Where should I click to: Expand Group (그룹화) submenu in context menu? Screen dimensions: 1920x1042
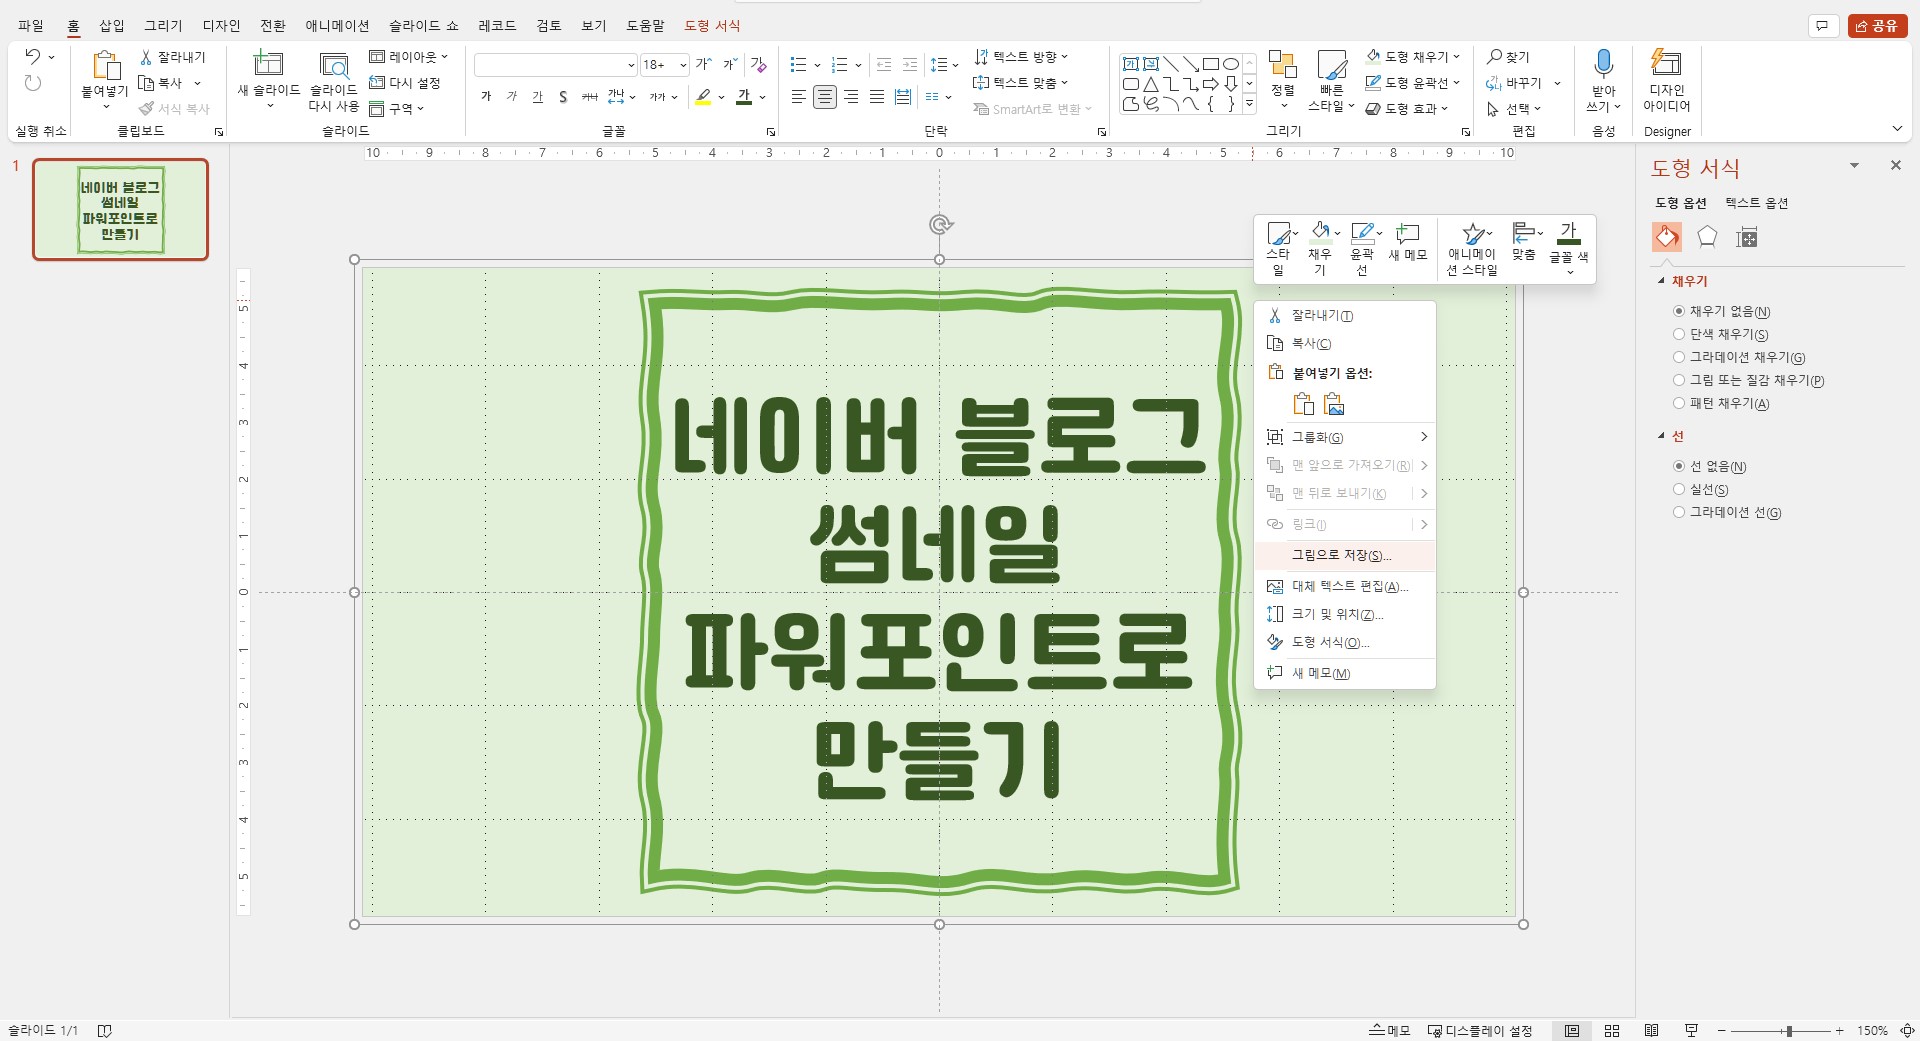pos(1345,437)
